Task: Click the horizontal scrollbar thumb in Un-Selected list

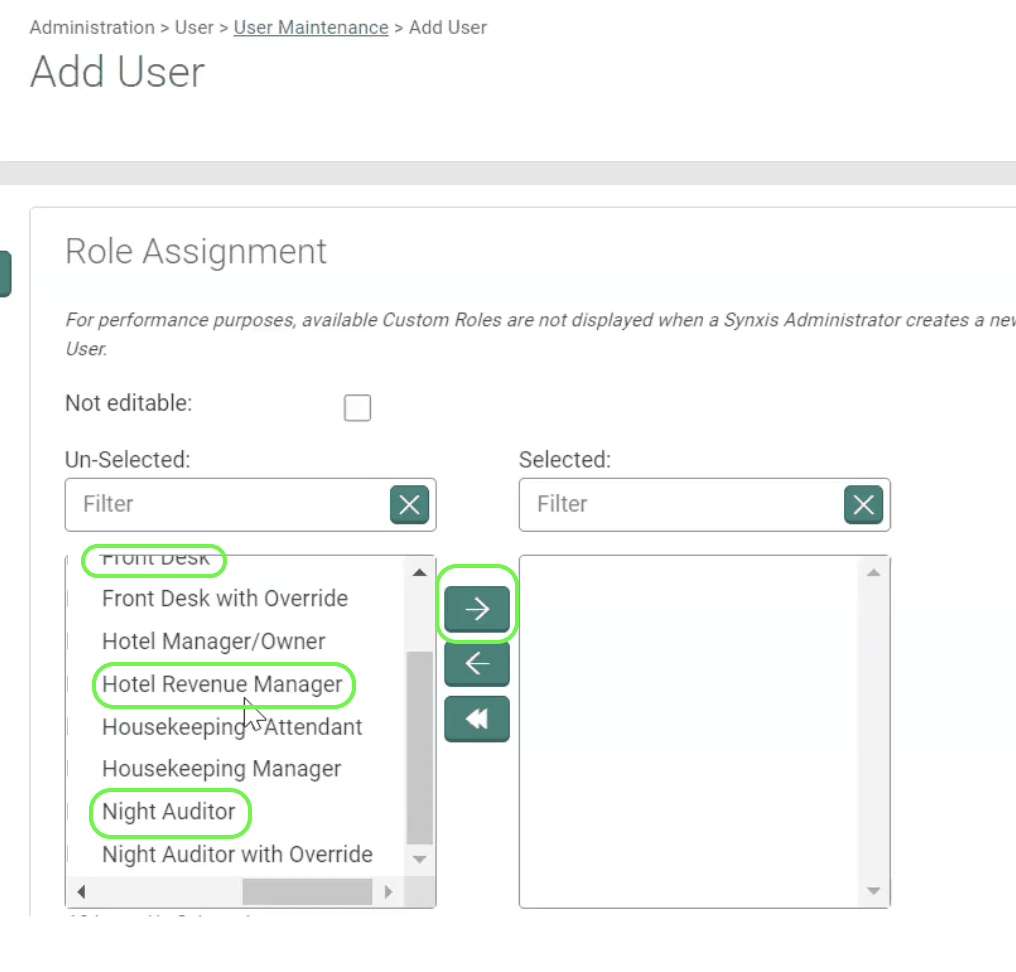Action: (306, 891)
